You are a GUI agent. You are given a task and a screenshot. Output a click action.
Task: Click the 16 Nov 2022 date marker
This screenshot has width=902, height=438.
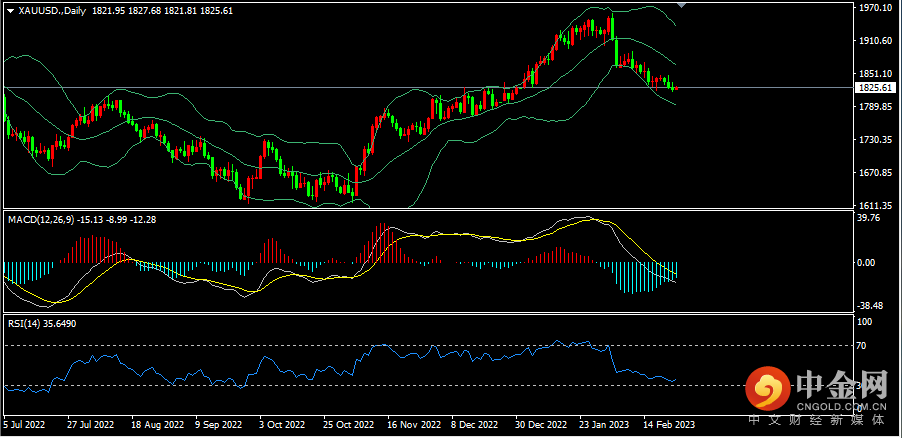(412, 424)
